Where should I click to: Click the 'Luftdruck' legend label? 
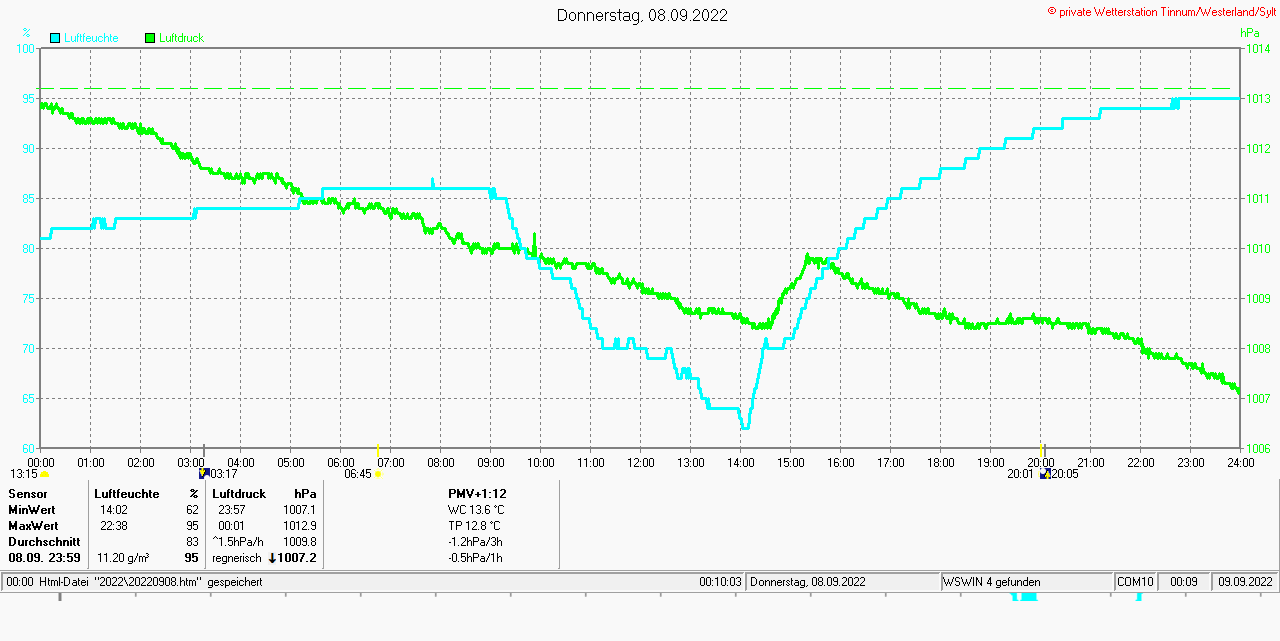tap(181, 38)
